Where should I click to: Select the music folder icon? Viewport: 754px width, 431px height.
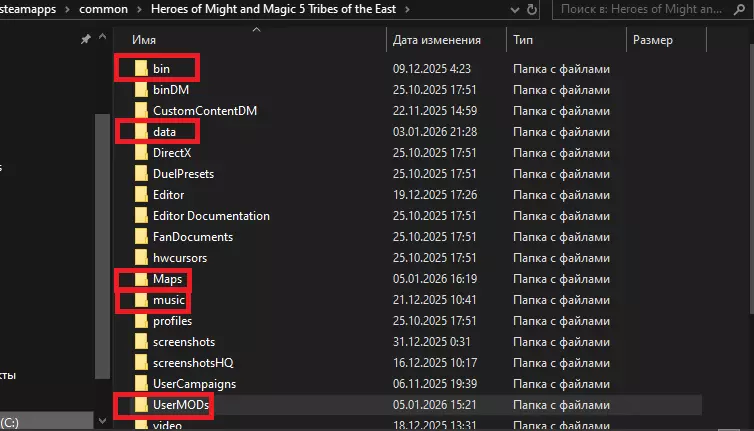click(x=140, y=300)
